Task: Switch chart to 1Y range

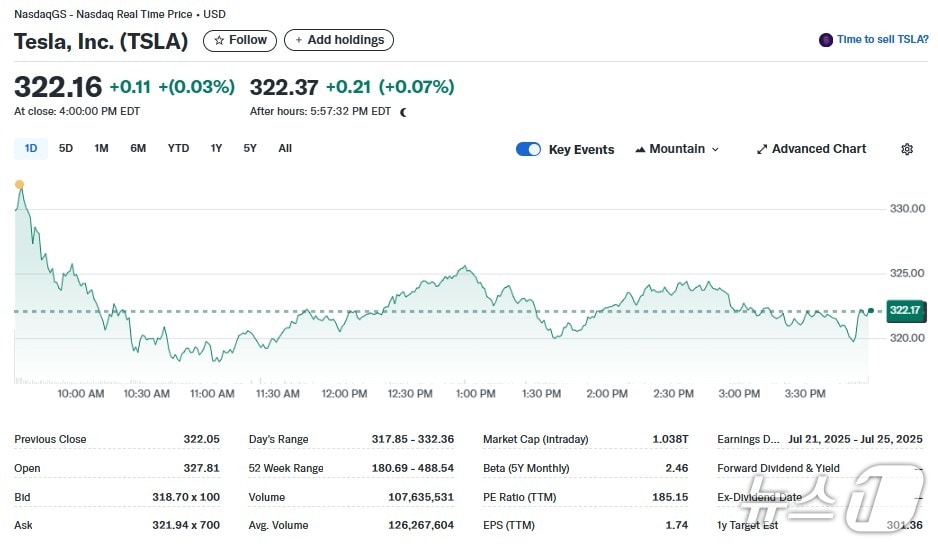Action: point(216,148)
